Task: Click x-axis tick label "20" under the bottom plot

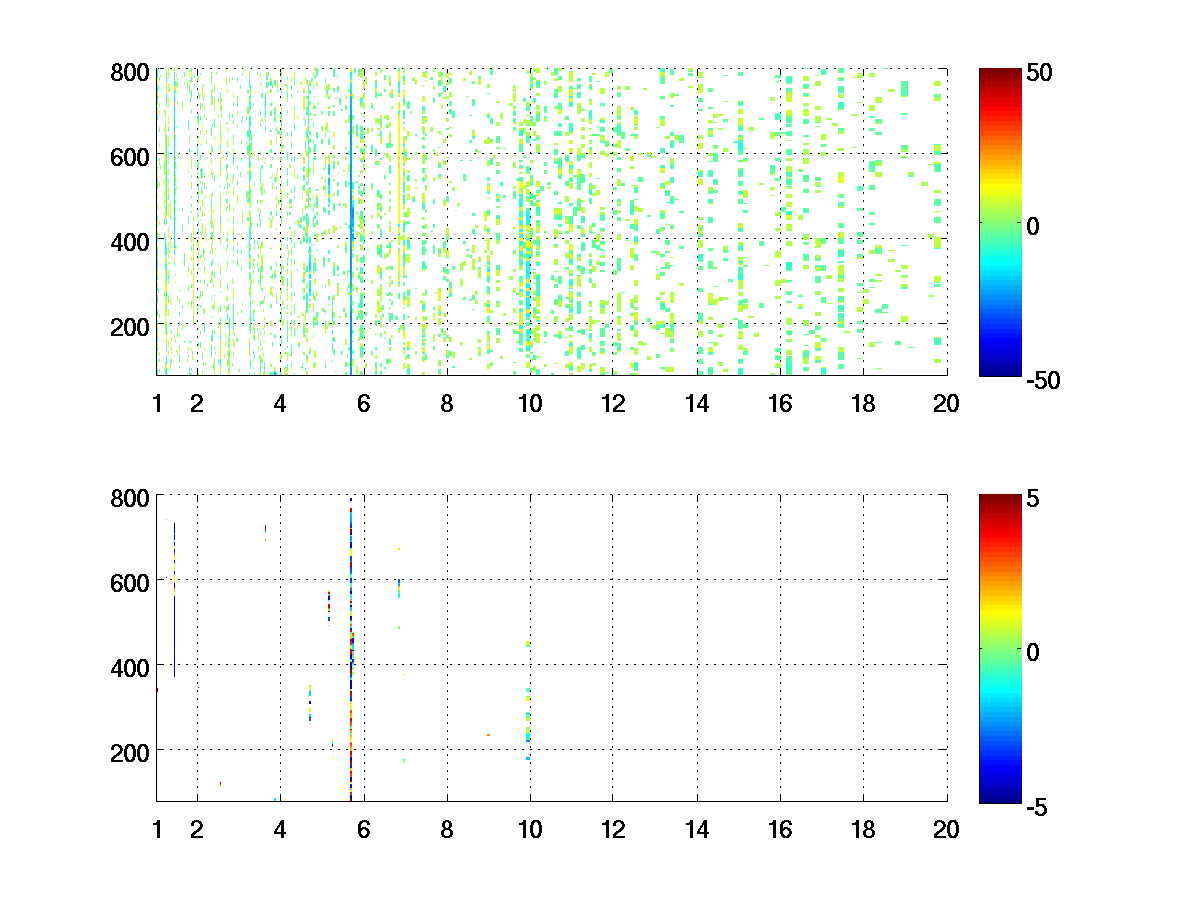Action: (946, 829)
